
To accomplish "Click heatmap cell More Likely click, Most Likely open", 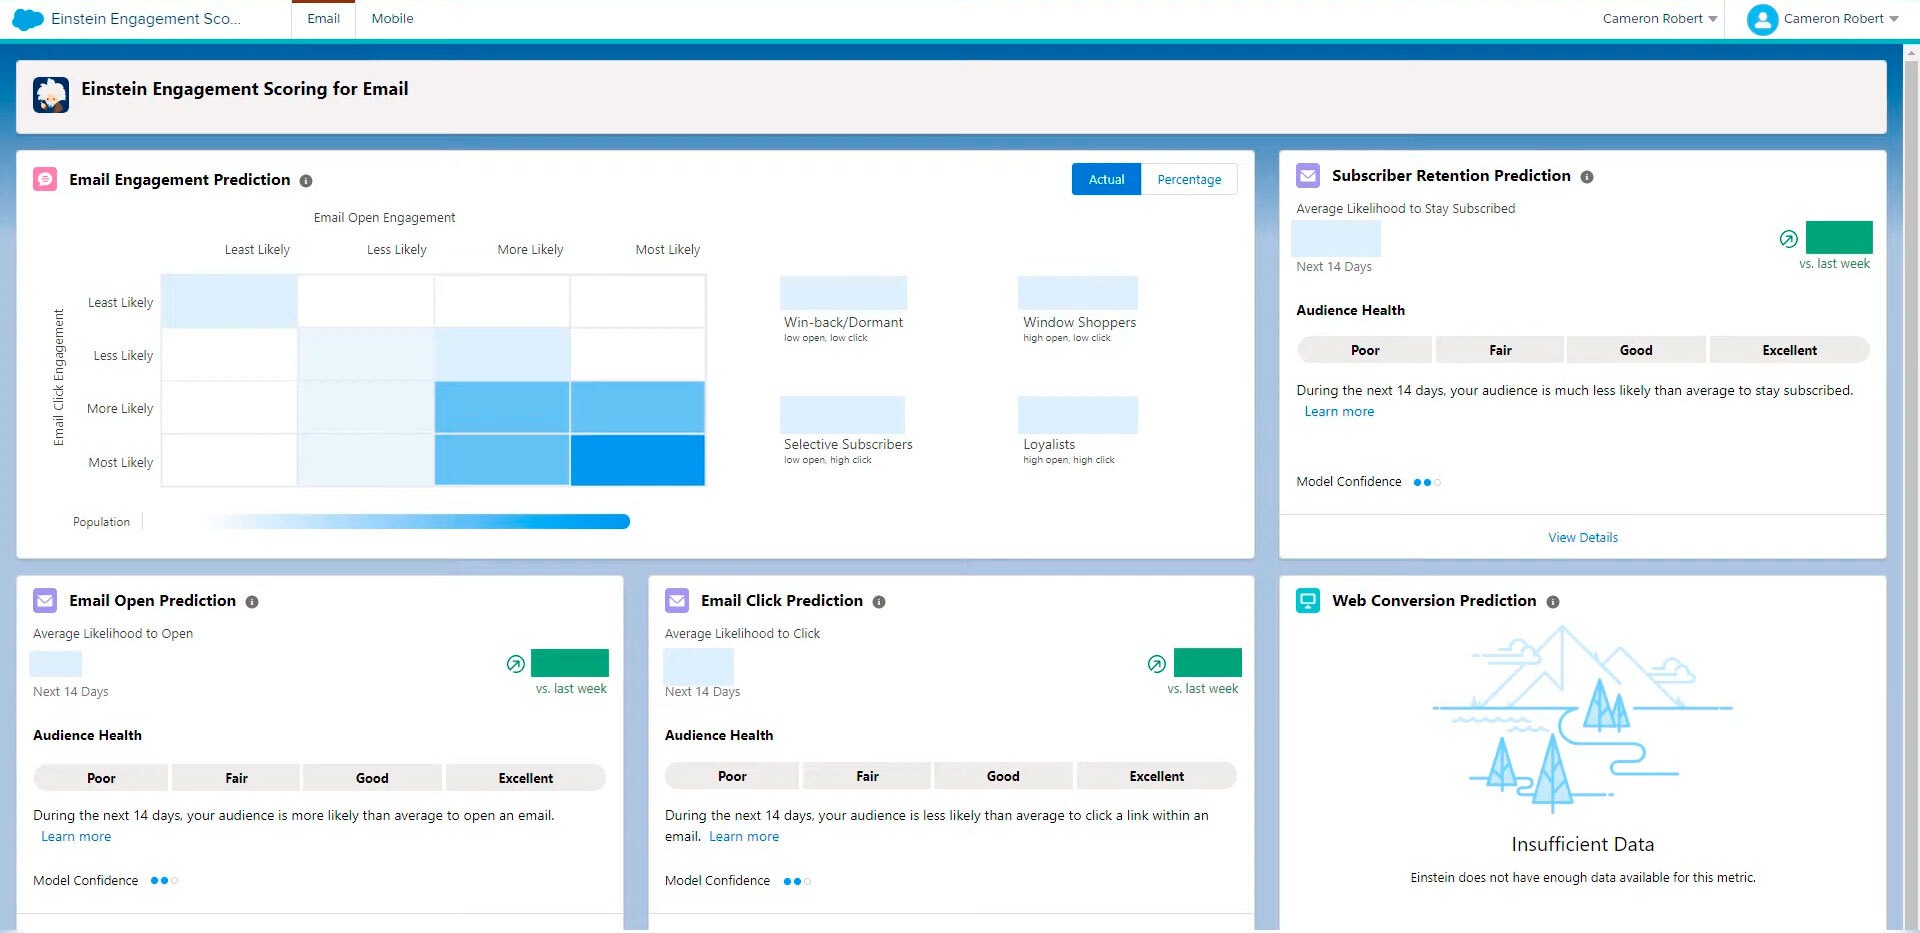I will pos(638,407).
